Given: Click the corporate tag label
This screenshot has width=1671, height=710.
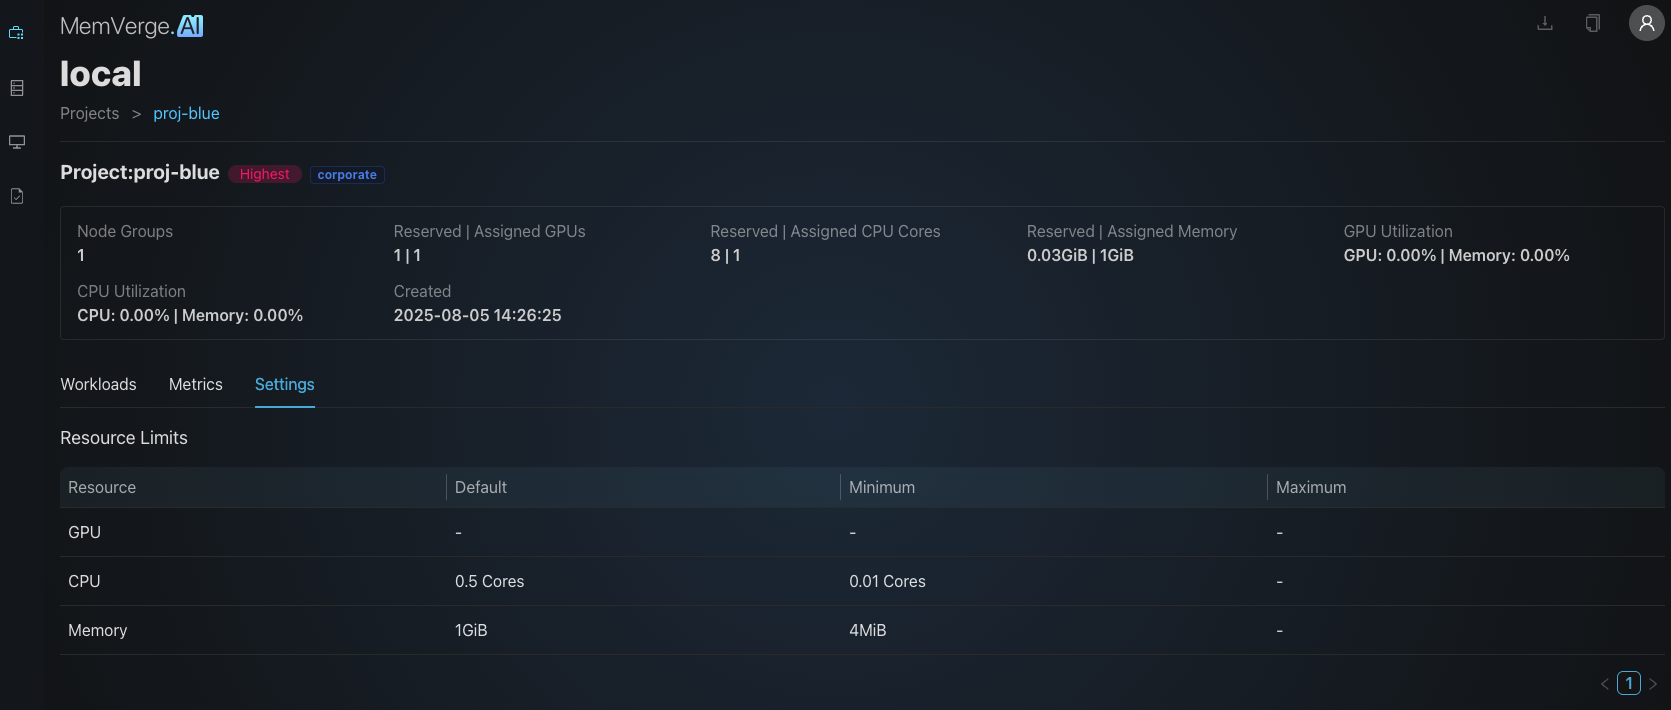Looking at the screenshot, I should tap(347, 174).
